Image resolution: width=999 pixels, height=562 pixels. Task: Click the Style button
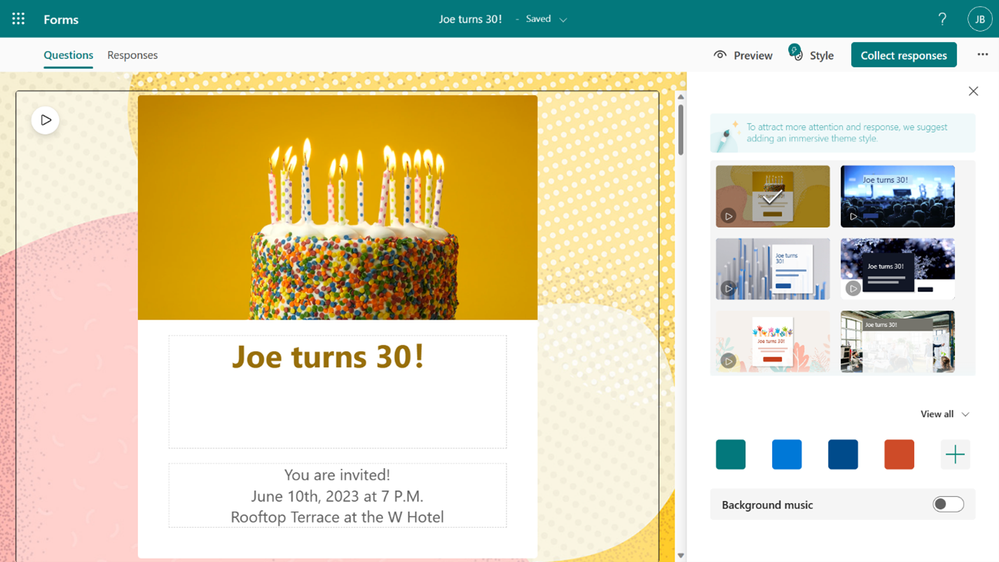coord(812,55)
